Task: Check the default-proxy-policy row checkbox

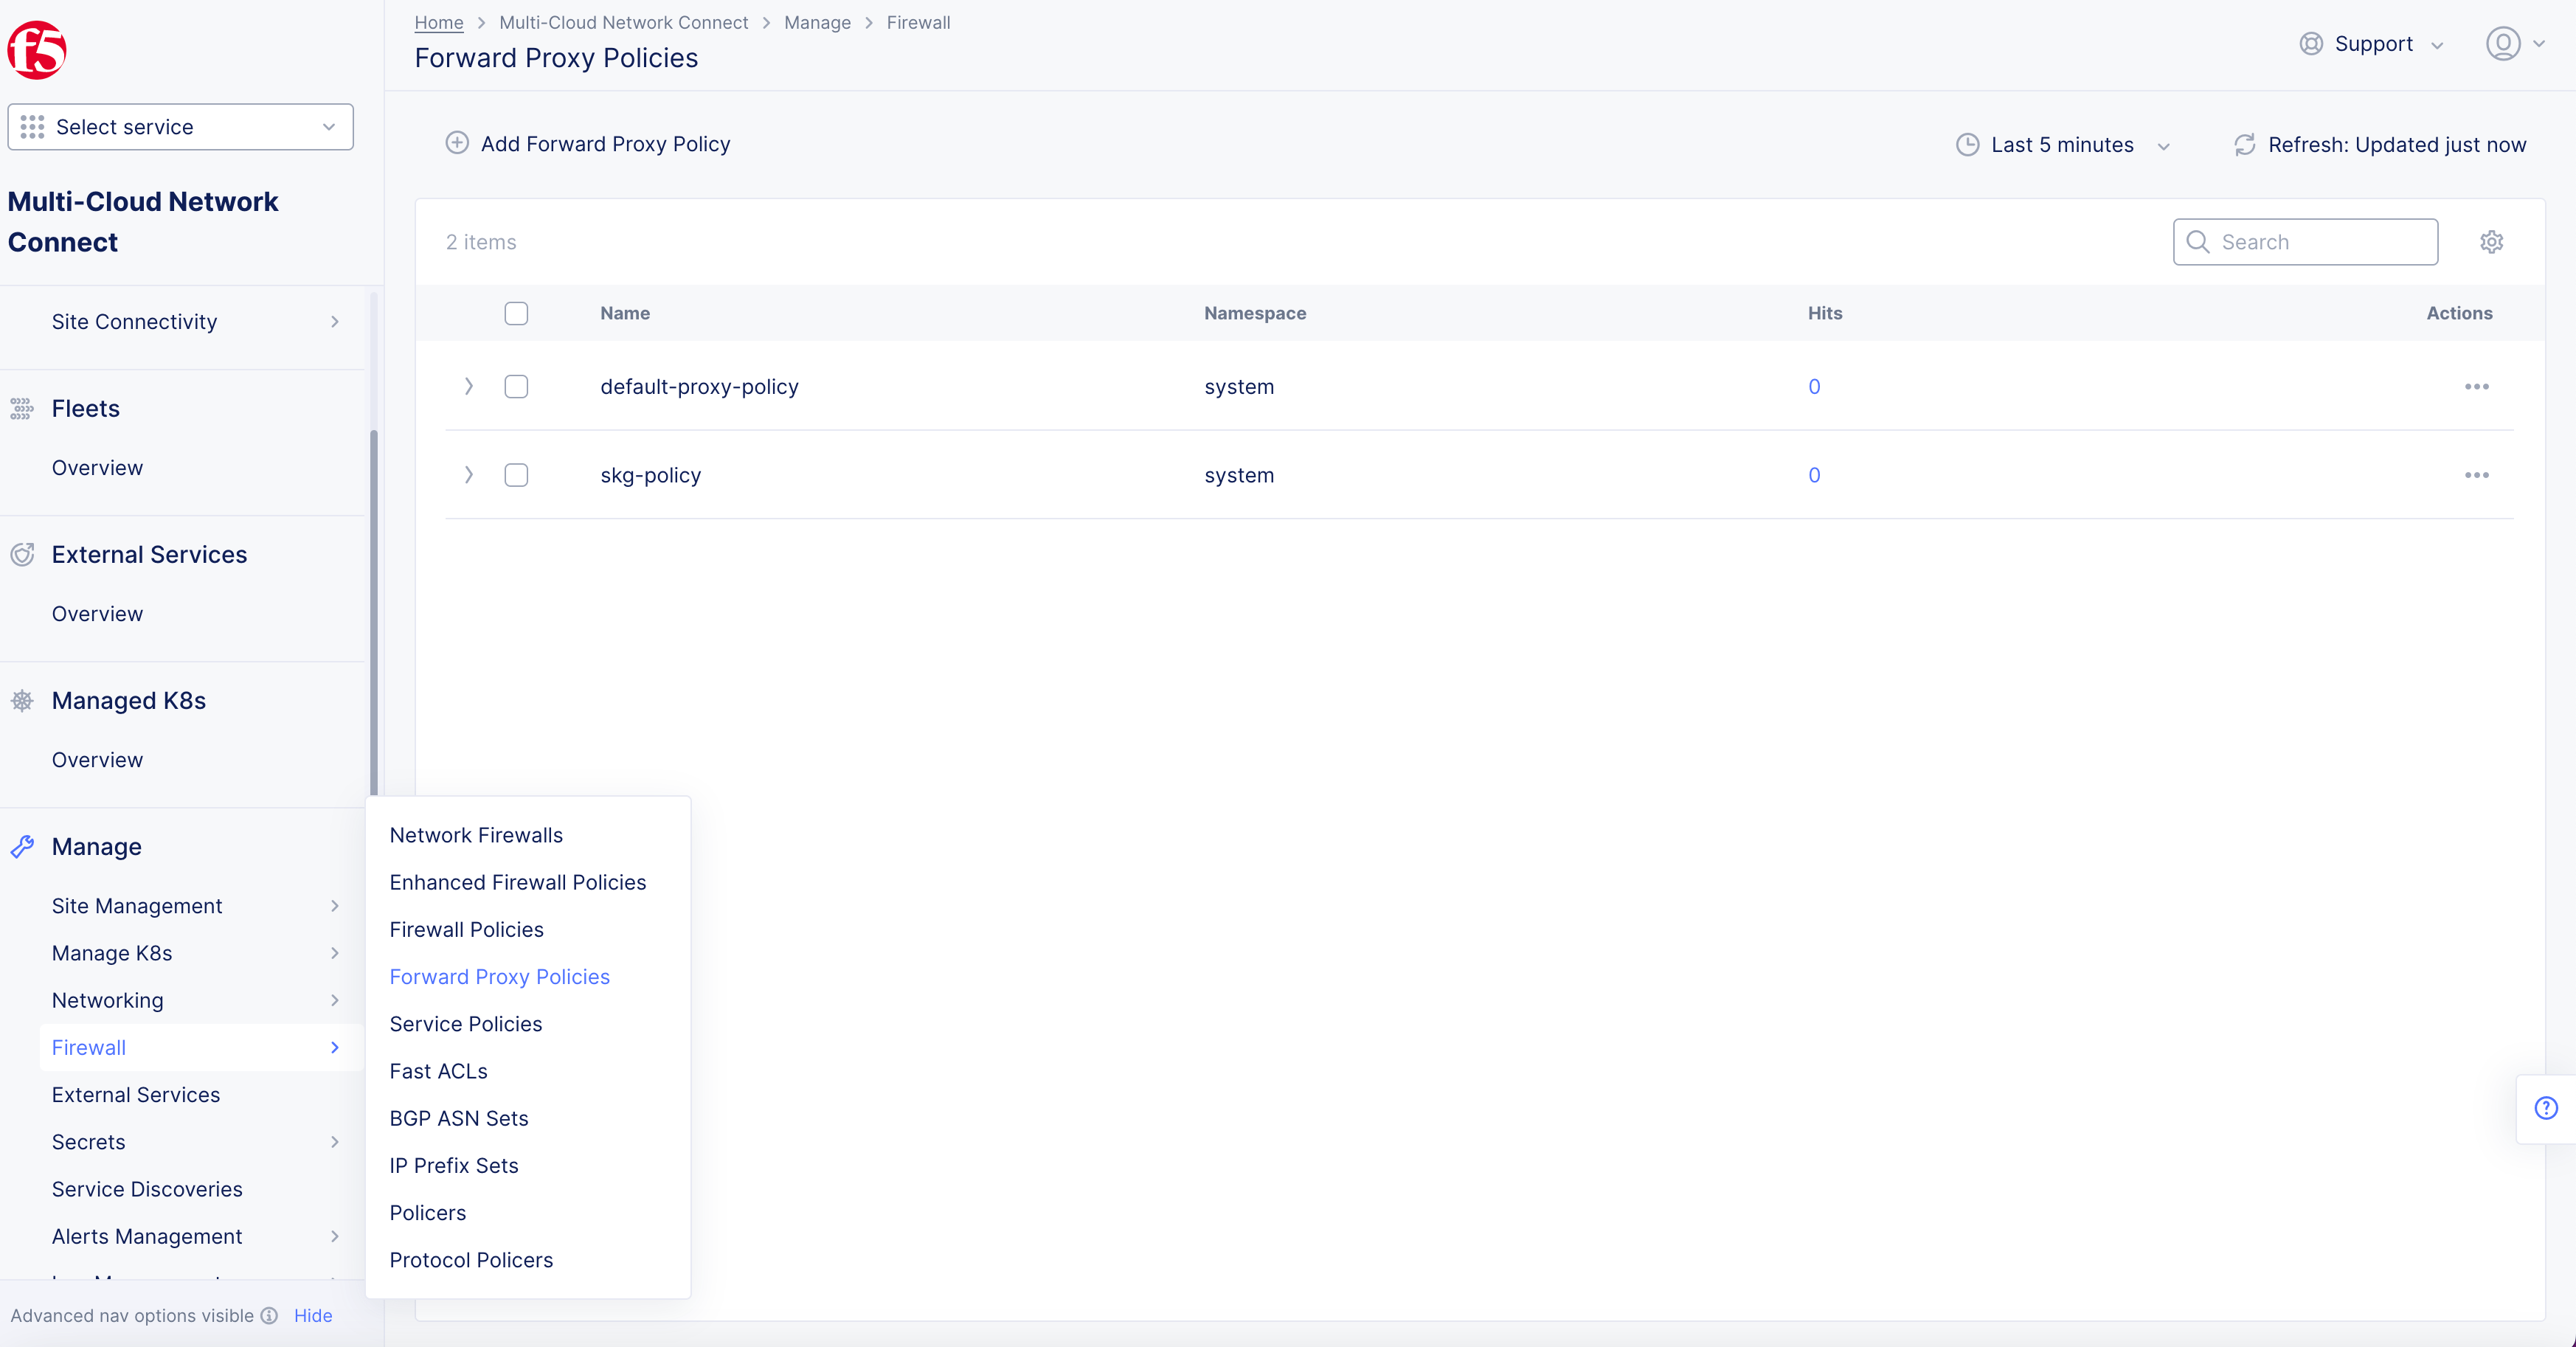Action: pyautogui.click(x=516, y=387)
